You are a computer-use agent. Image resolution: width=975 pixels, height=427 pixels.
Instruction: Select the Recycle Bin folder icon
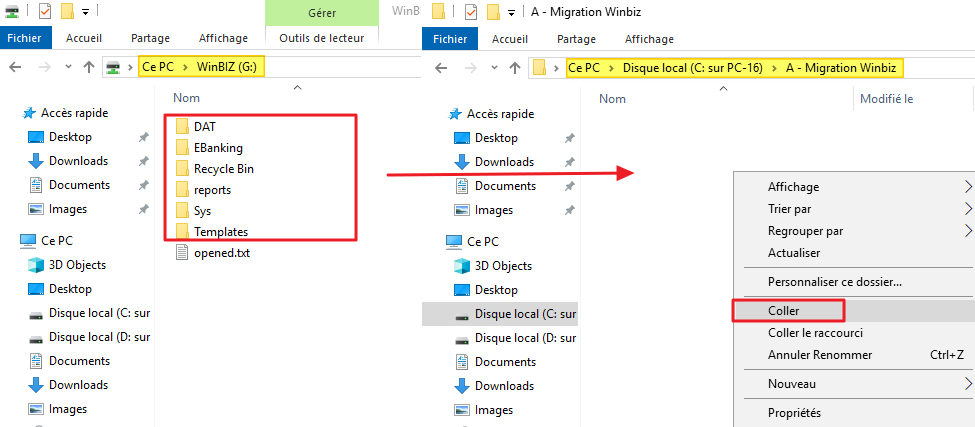point(181,169)
